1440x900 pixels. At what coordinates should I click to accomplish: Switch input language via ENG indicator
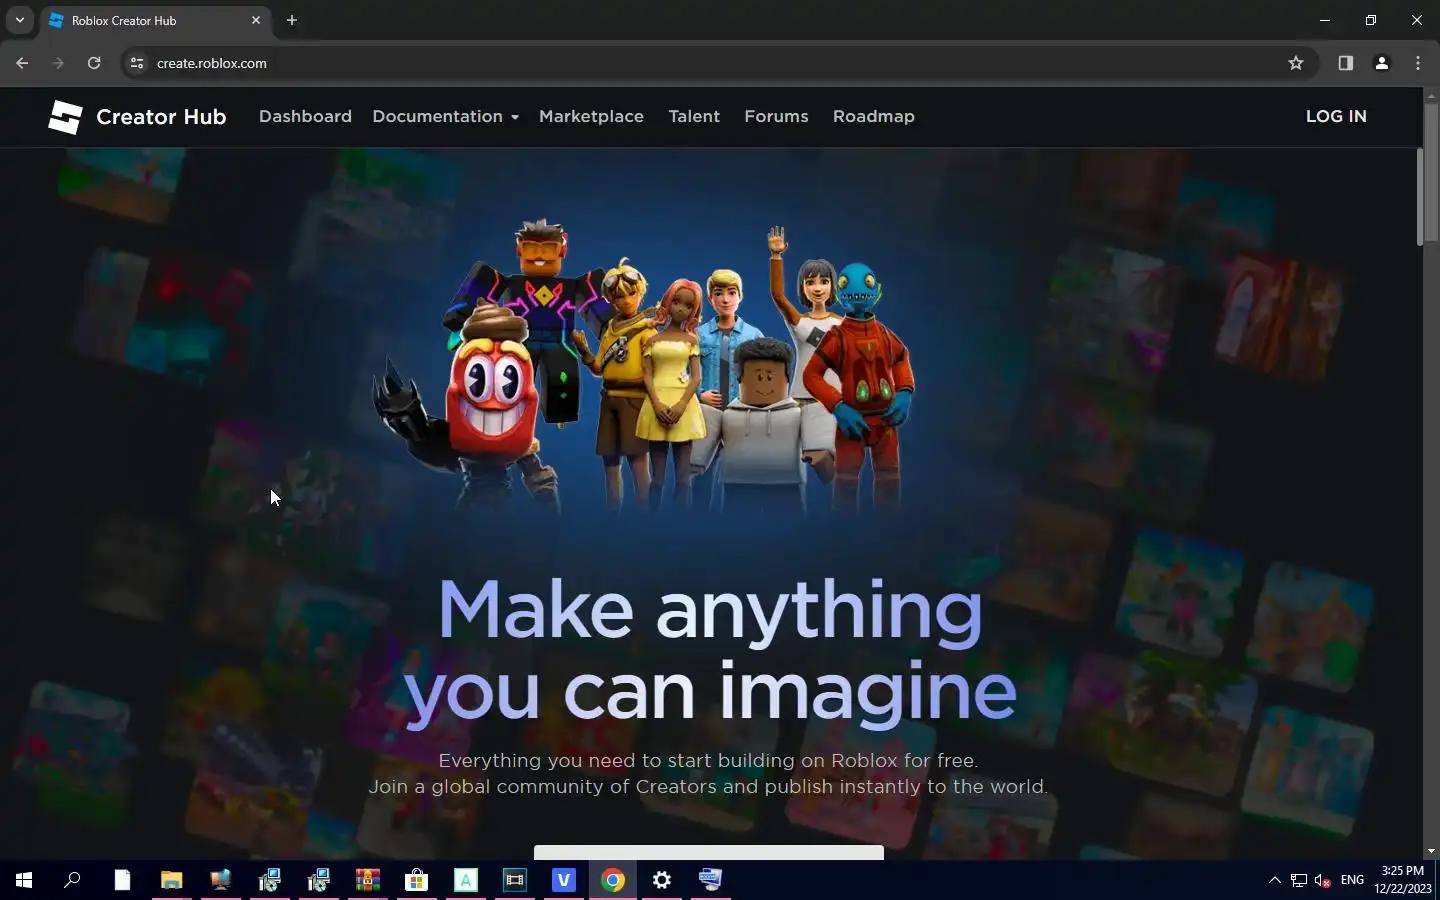(x=1352, y=880)
